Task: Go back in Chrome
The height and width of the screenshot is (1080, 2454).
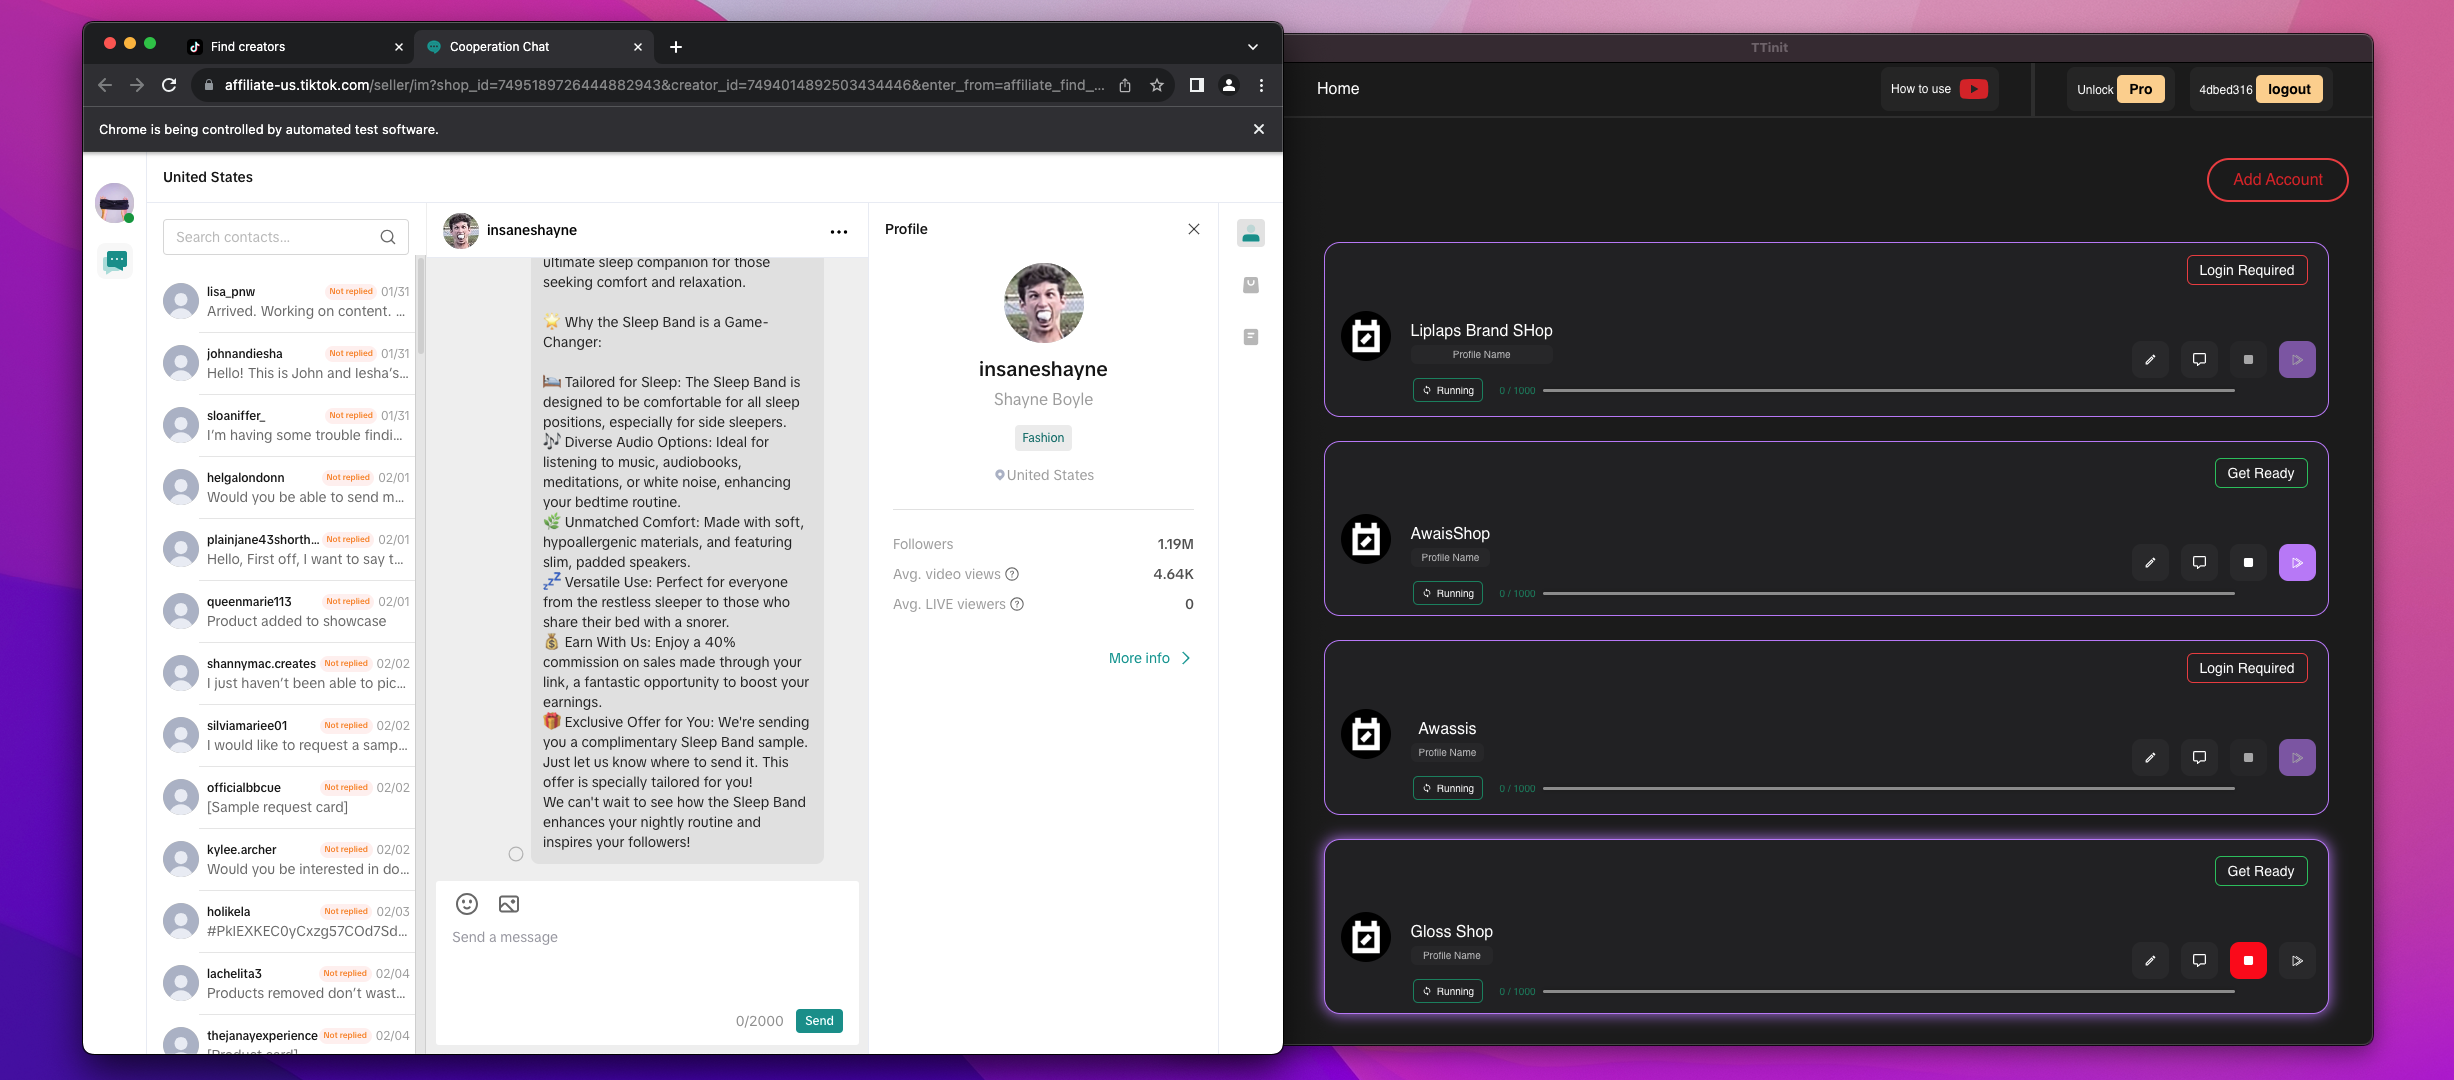Action: [x=105, y=86]
